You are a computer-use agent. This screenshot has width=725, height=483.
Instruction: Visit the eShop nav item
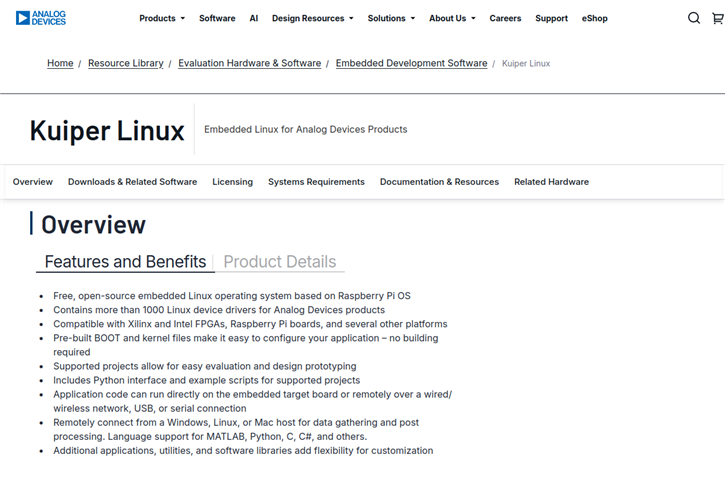594,18
